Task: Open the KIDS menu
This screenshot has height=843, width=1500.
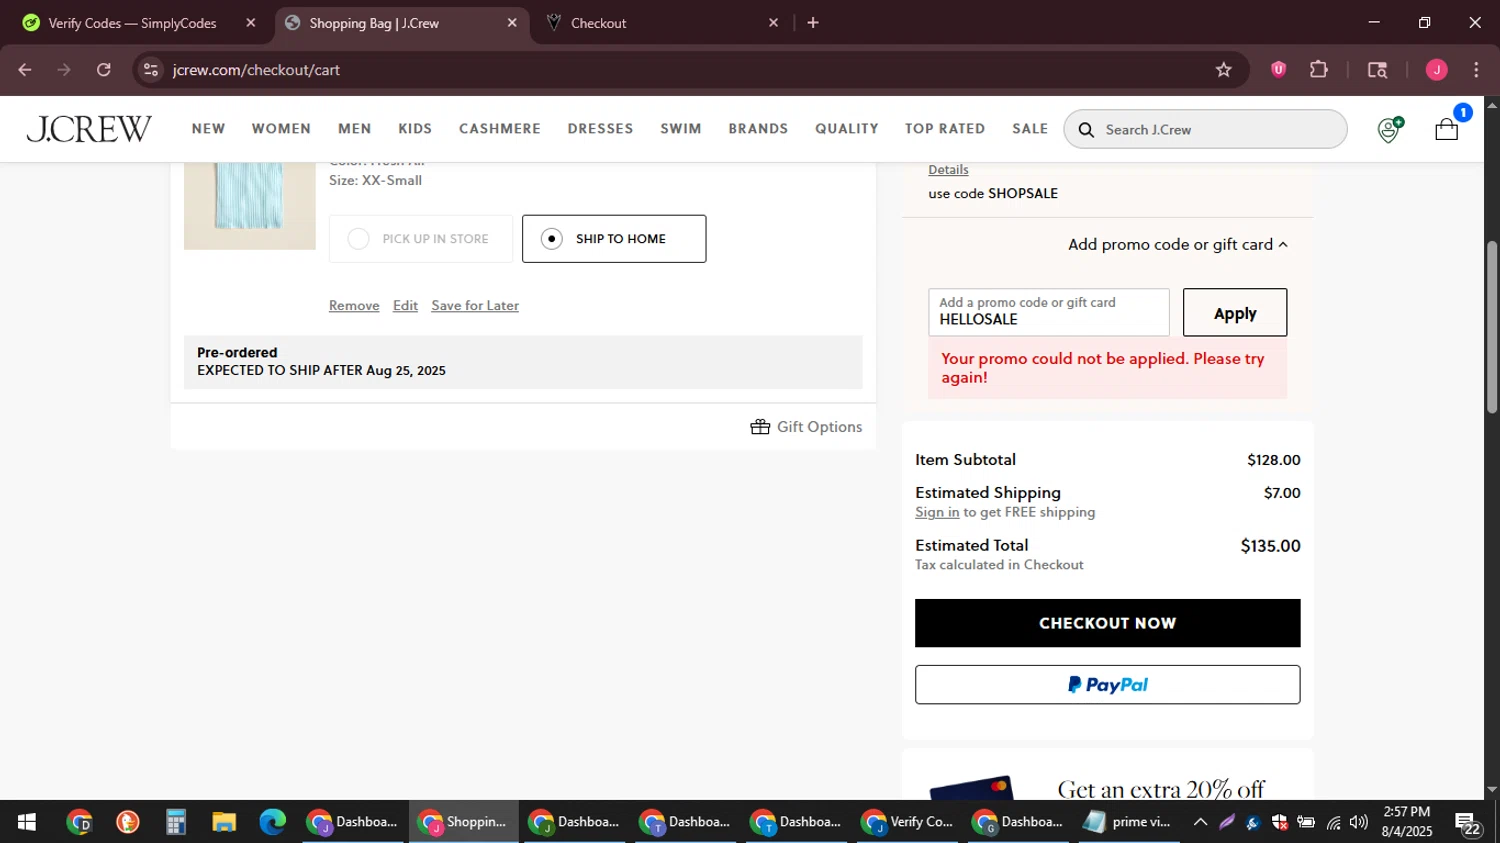Action: click(x=415, y=129)
